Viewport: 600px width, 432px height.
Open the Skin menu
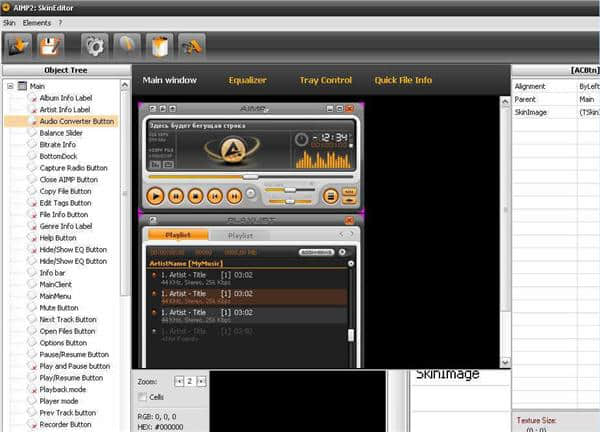[9, 21]
